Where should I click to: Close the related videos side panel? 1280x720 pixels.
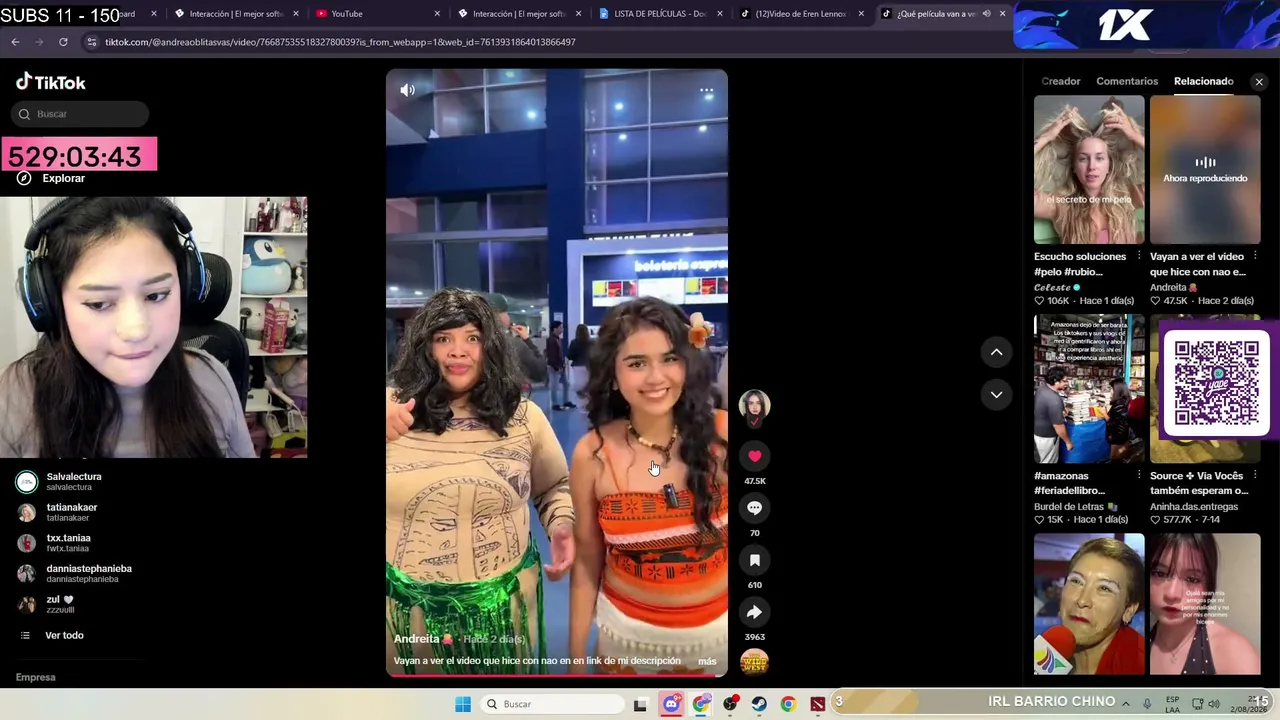pos(1259,82)
